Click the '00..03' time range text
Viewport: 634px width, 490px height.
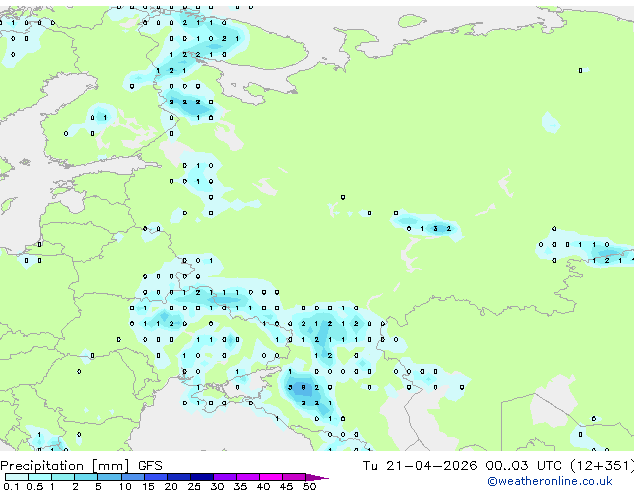[x=507, y=466]
